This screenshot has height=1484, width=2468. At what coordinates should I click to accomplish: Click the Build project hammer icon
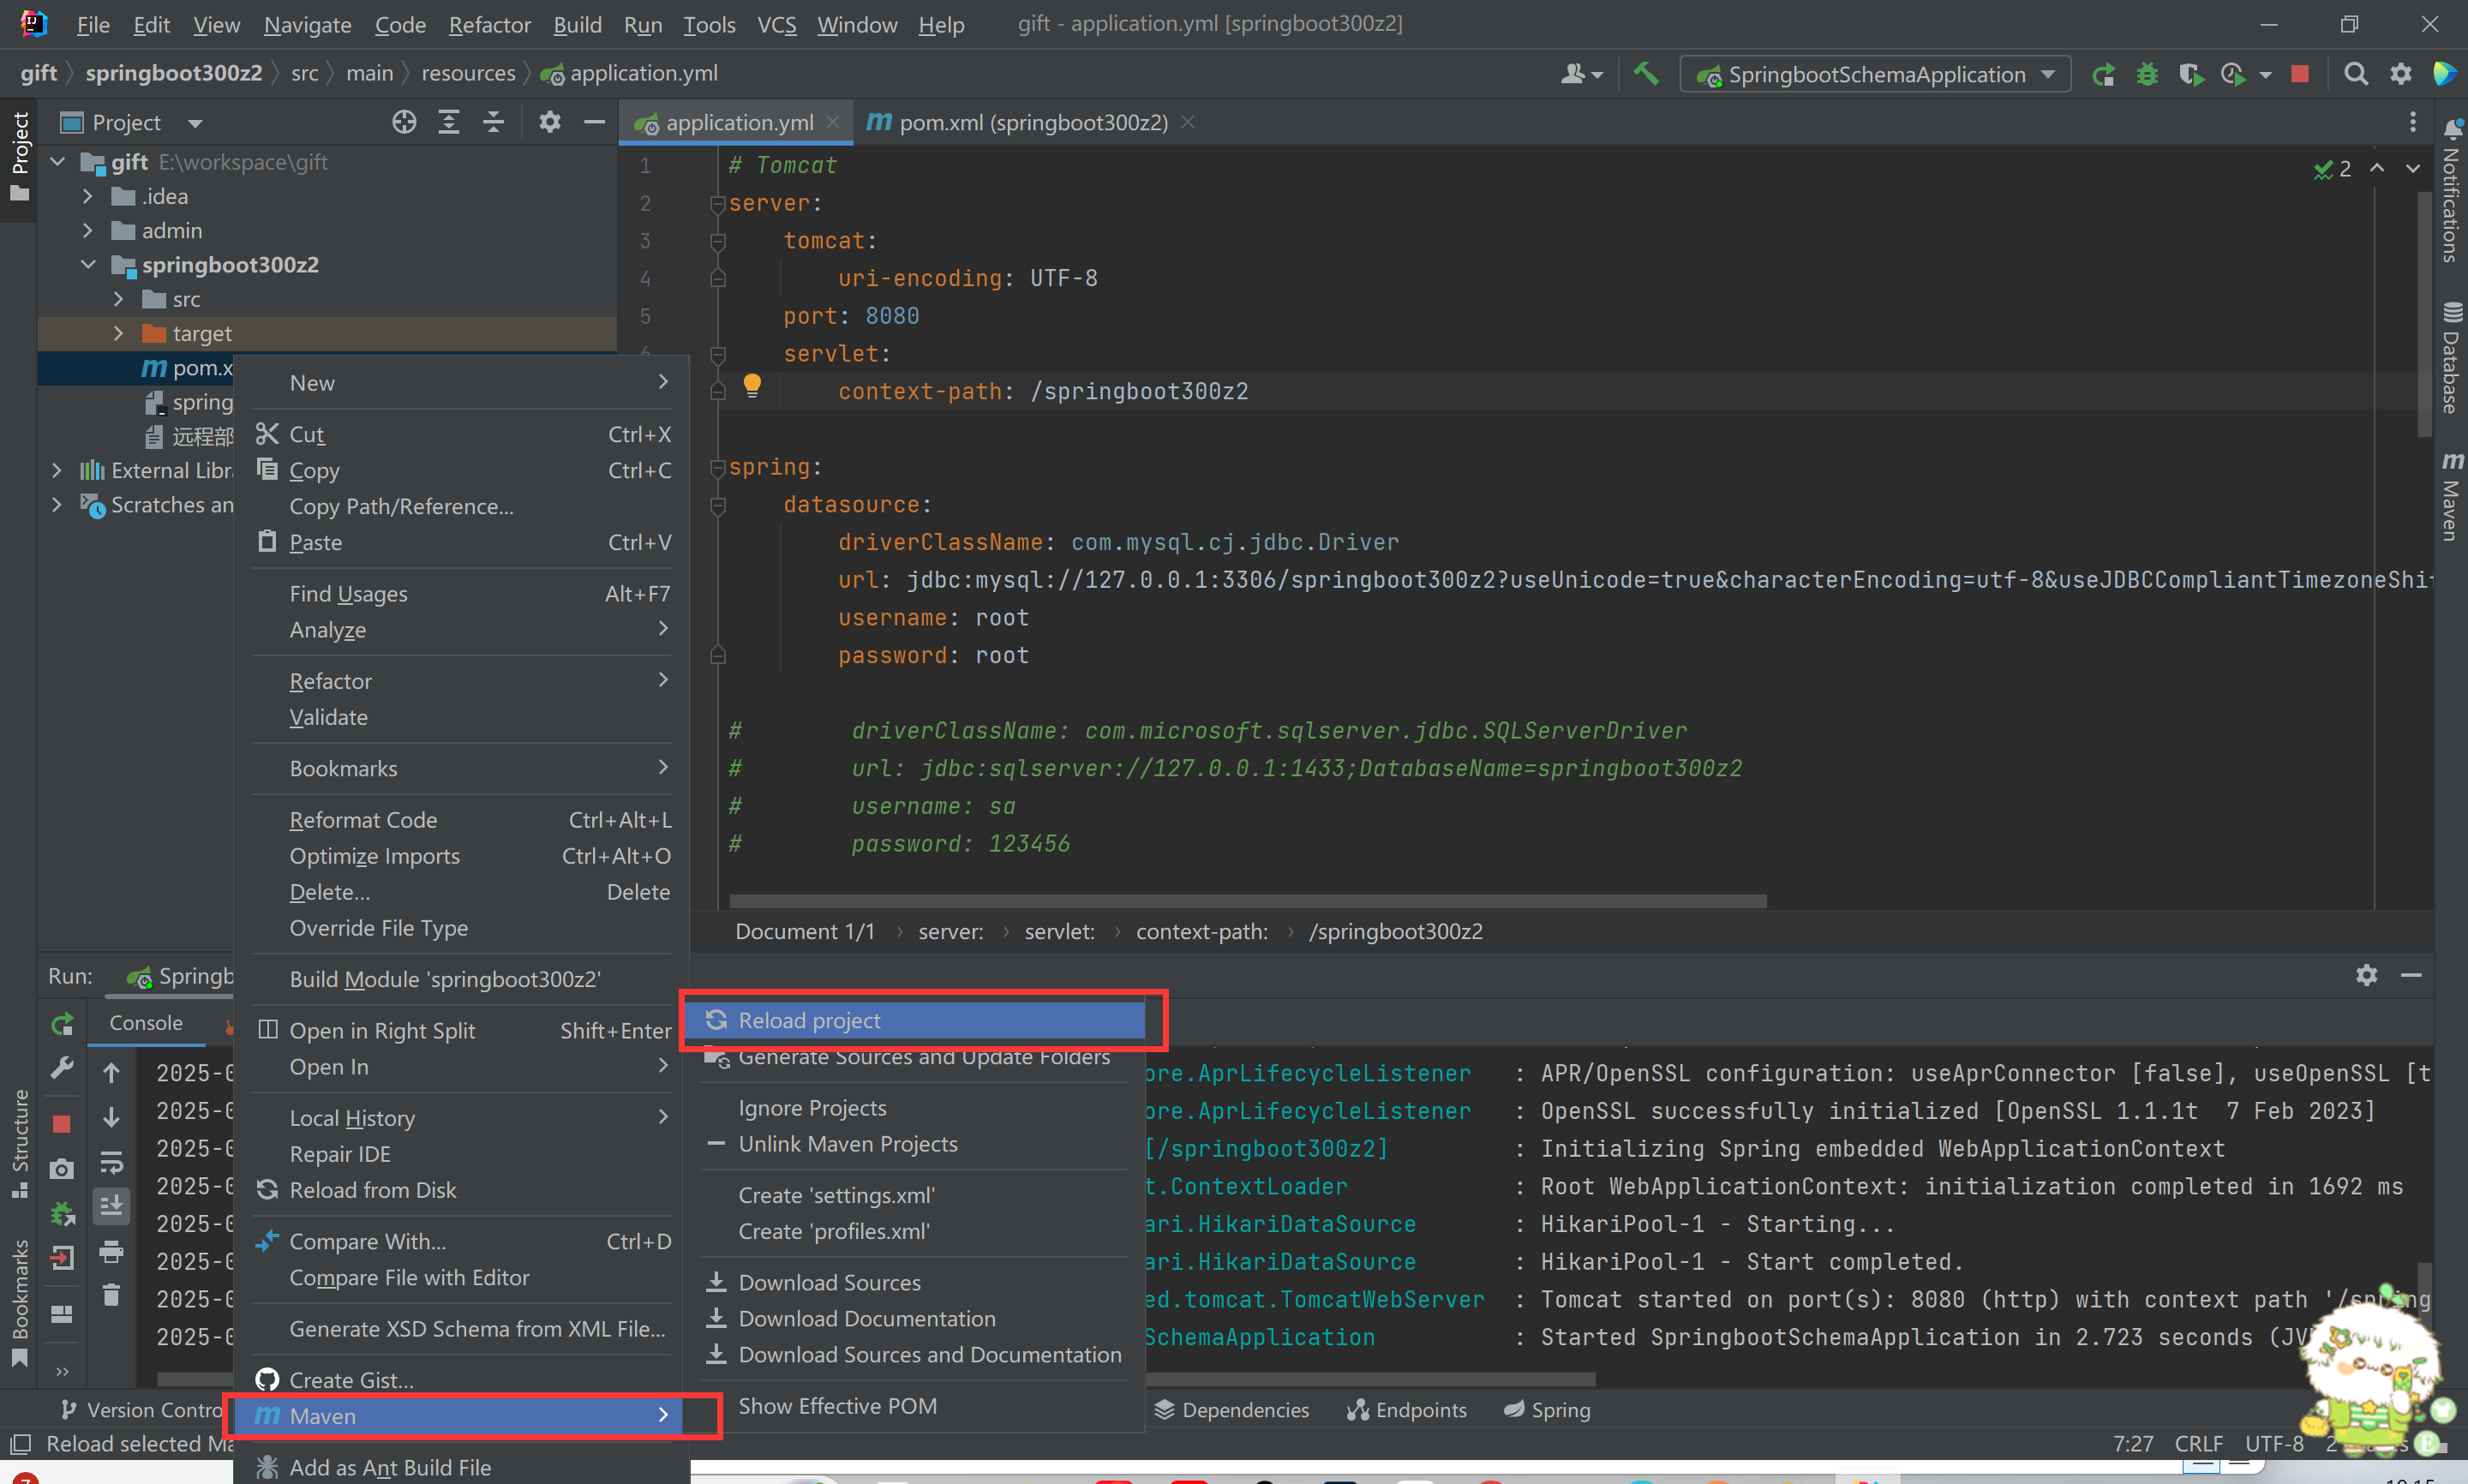point(1645,74)
